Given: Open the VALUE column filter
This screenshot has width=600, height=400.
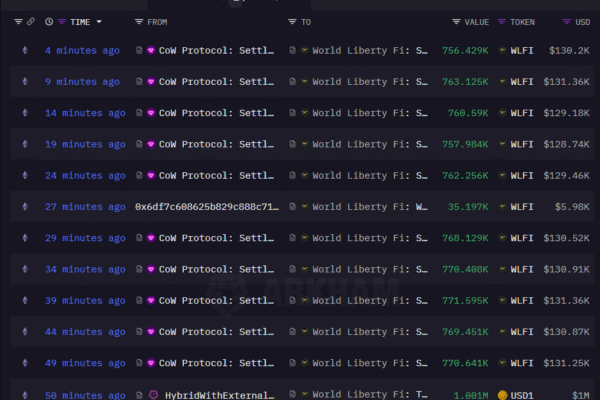Looking at the screenshot, I should pos(456,21).
